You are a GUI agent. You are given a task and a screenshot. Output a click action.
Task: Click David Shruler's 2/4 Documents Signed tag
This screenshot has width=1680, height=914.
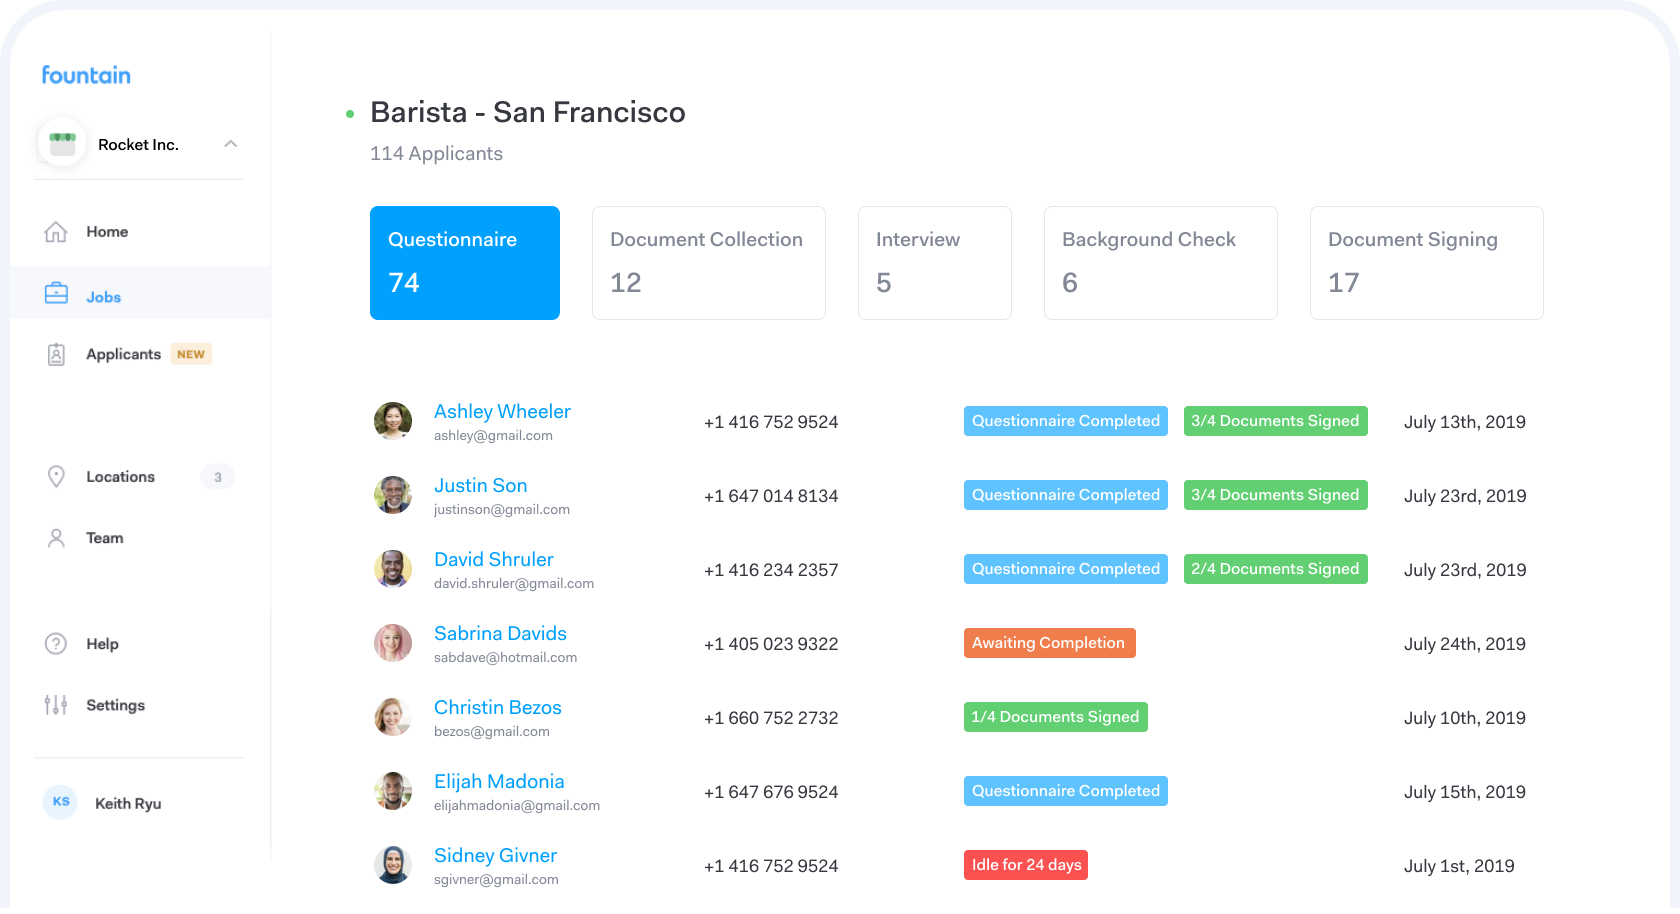coord(1275,569)
